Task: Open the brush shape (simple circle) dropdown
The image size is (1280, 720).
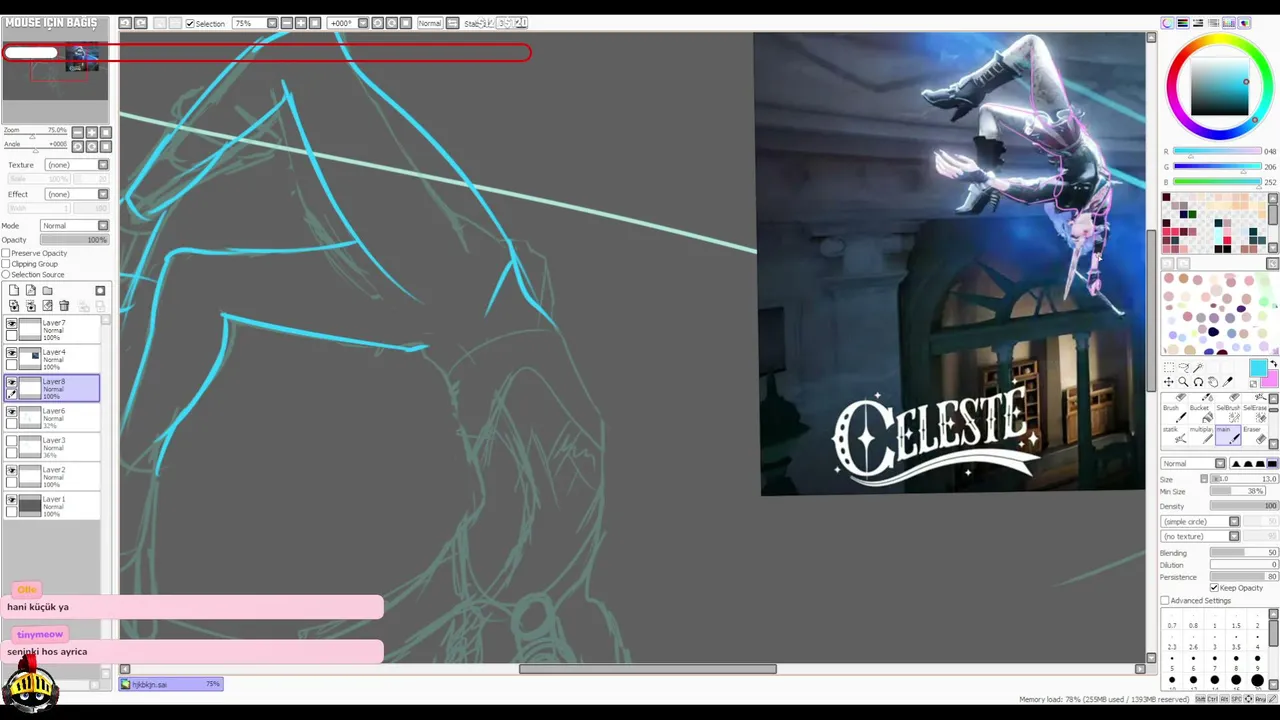Action: [1200, 522]
